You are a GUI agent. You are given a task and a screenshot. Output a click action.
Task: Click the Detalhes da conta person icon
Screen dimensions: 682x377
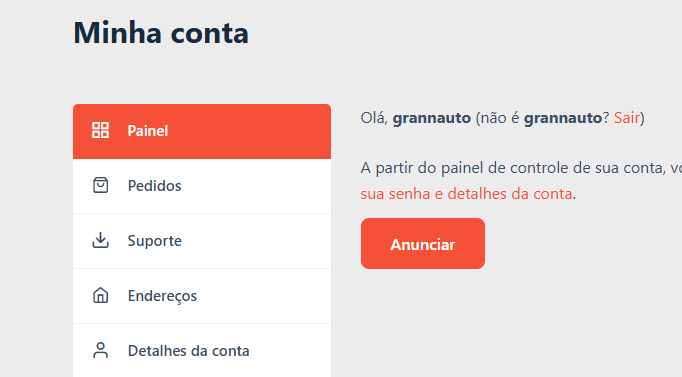pyautogui.click(x=100, y=350)
